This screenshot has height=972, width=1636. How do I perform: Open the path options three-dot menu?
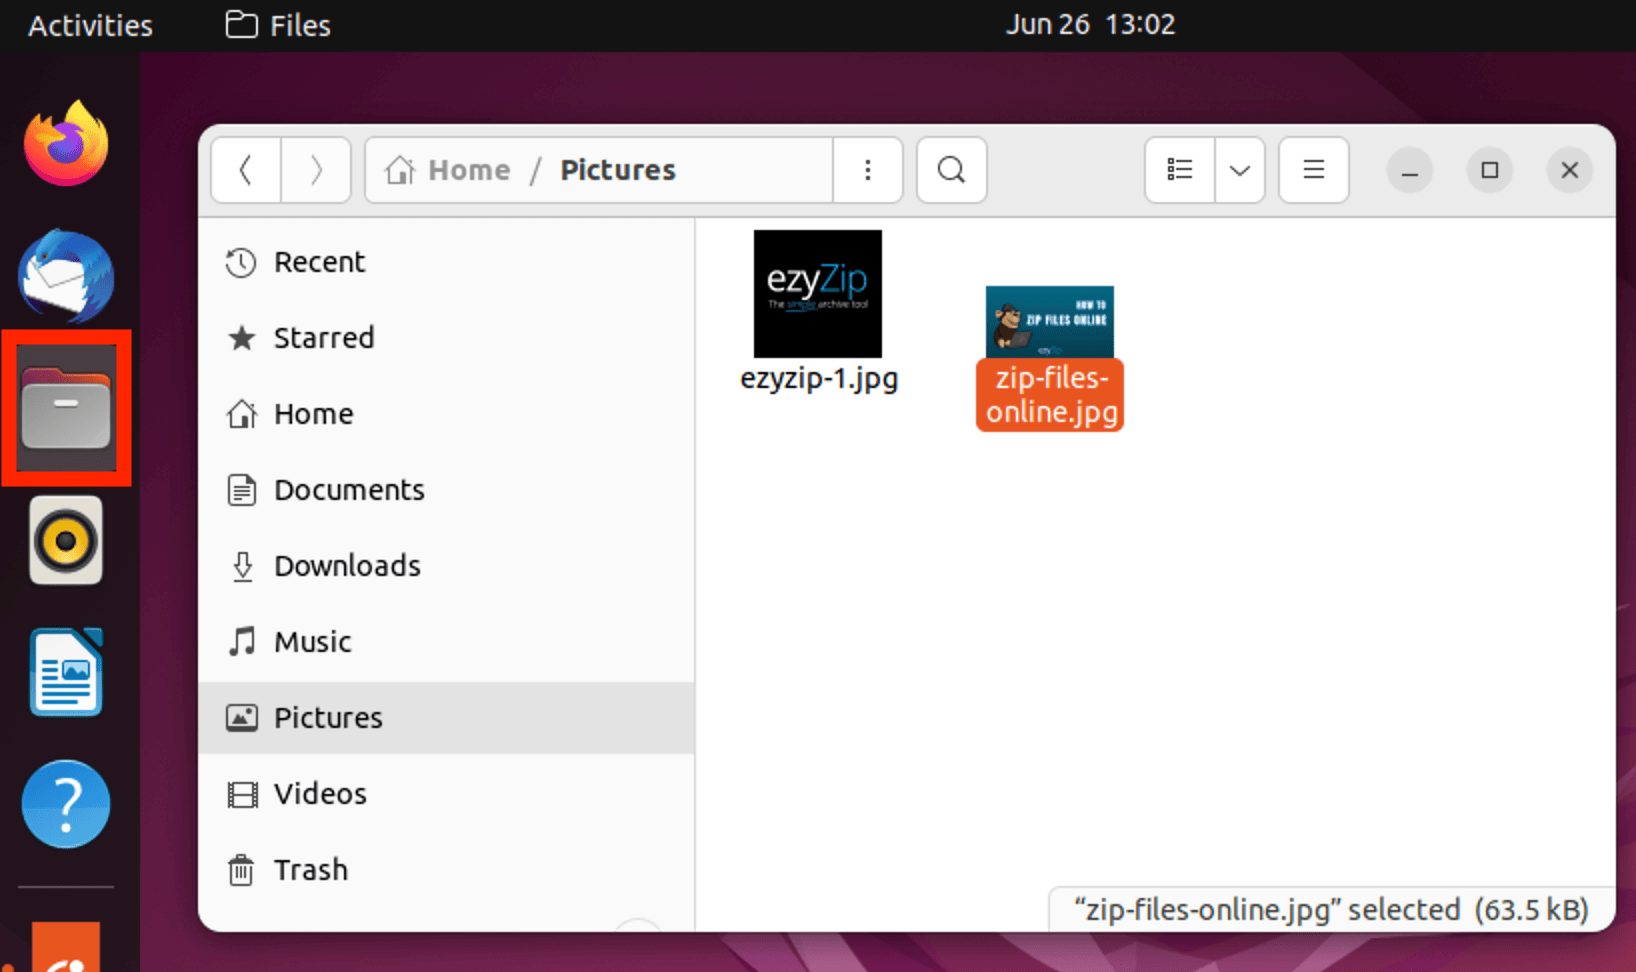pyautogui.click(x=867, y=170)
